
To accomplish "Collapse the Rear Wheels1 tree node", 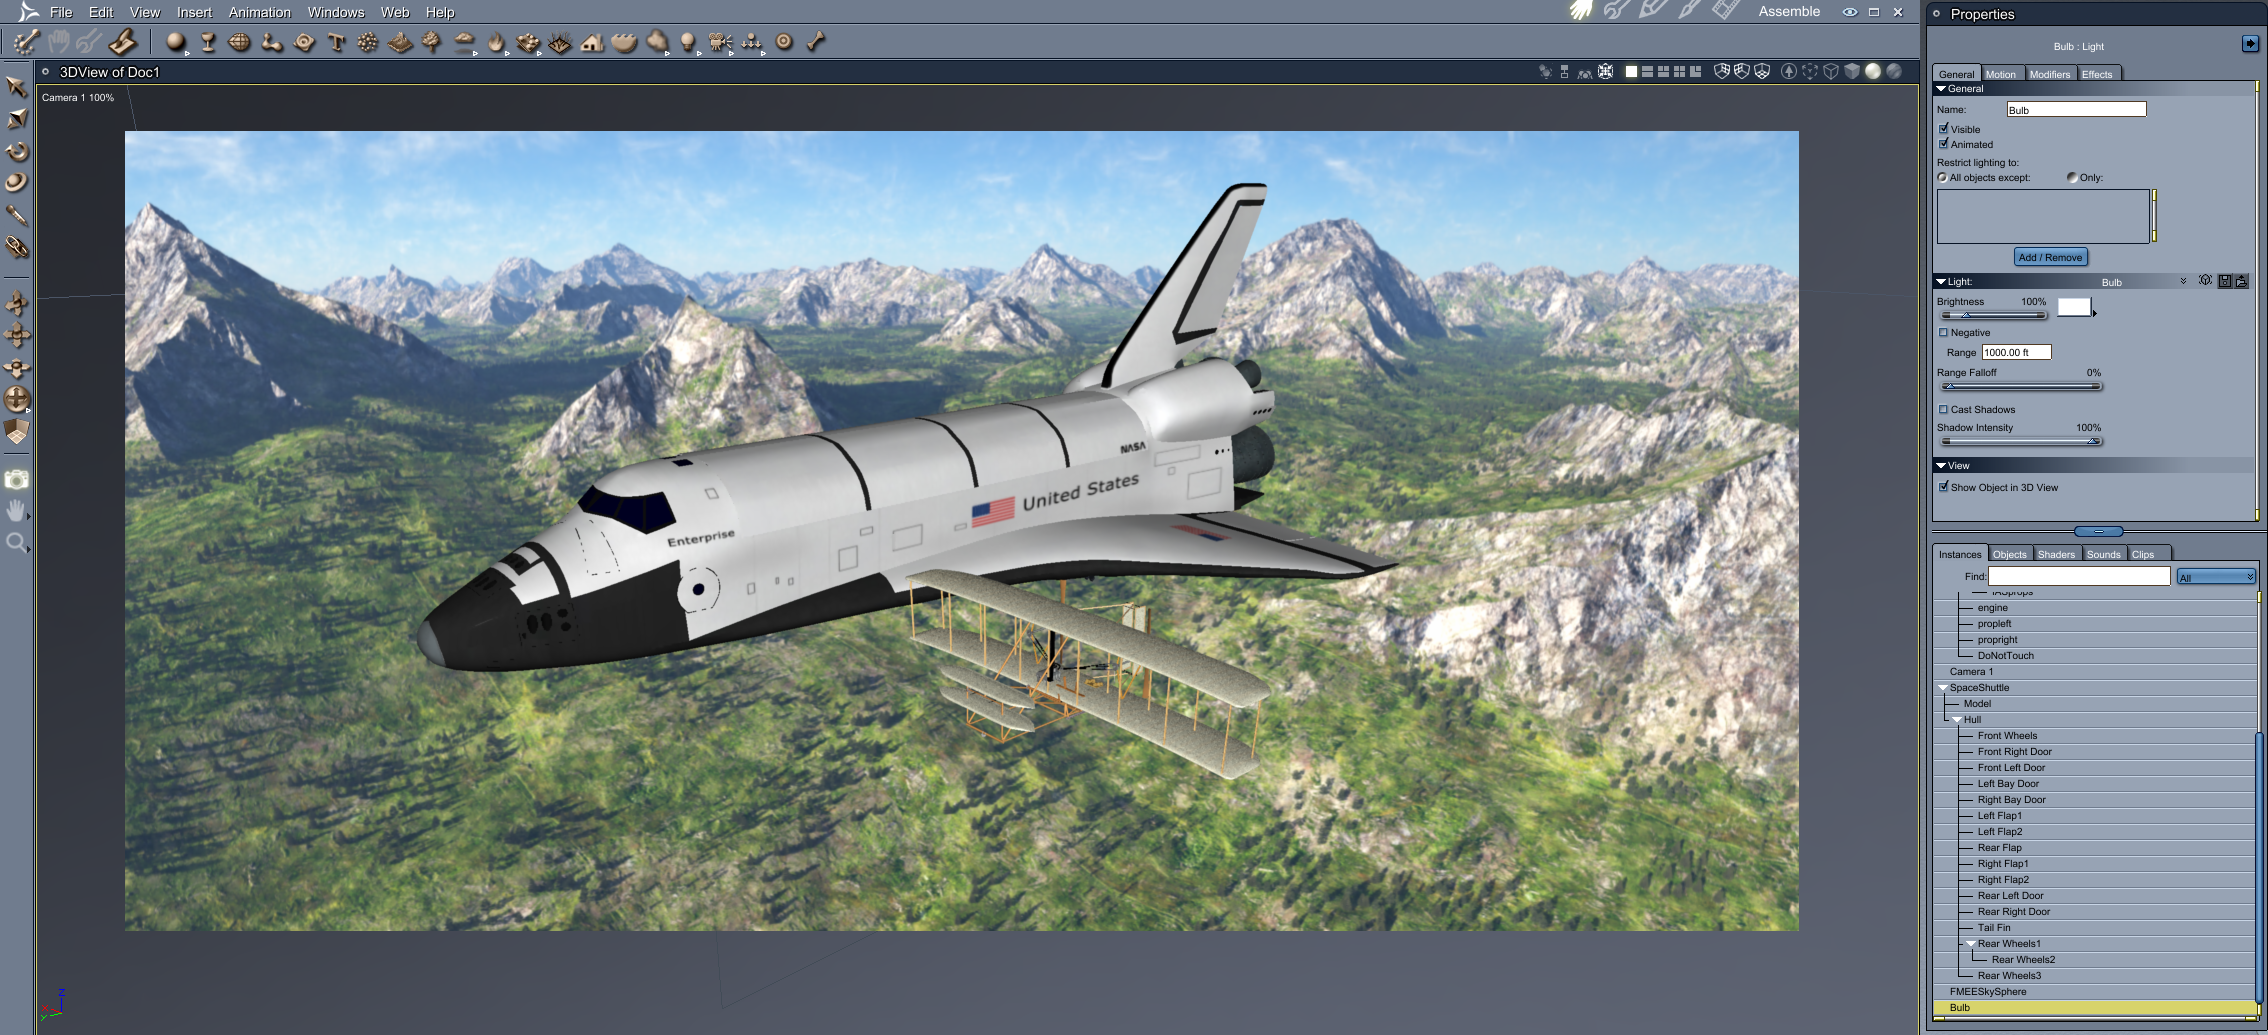I will pyautogui.click(x=1971, y=944).
